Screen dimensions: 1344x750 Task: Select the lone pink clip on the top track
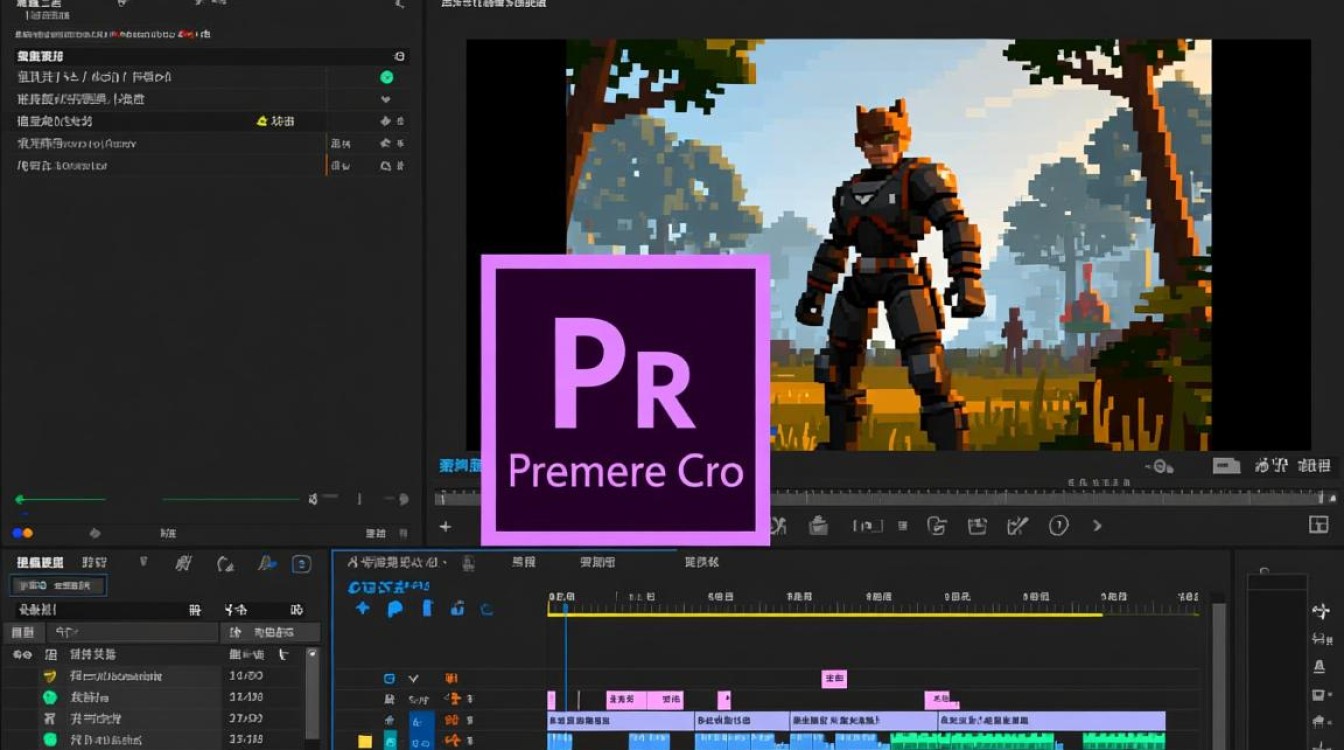pos(834,679)
